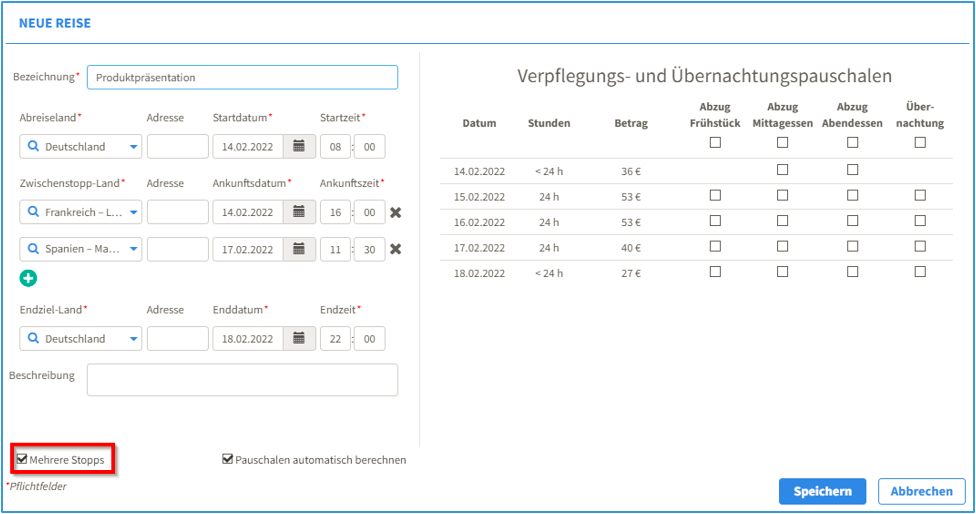Click the NEUE REISE title
Viewport: 976px width, 514px height.
click(55, 23)
